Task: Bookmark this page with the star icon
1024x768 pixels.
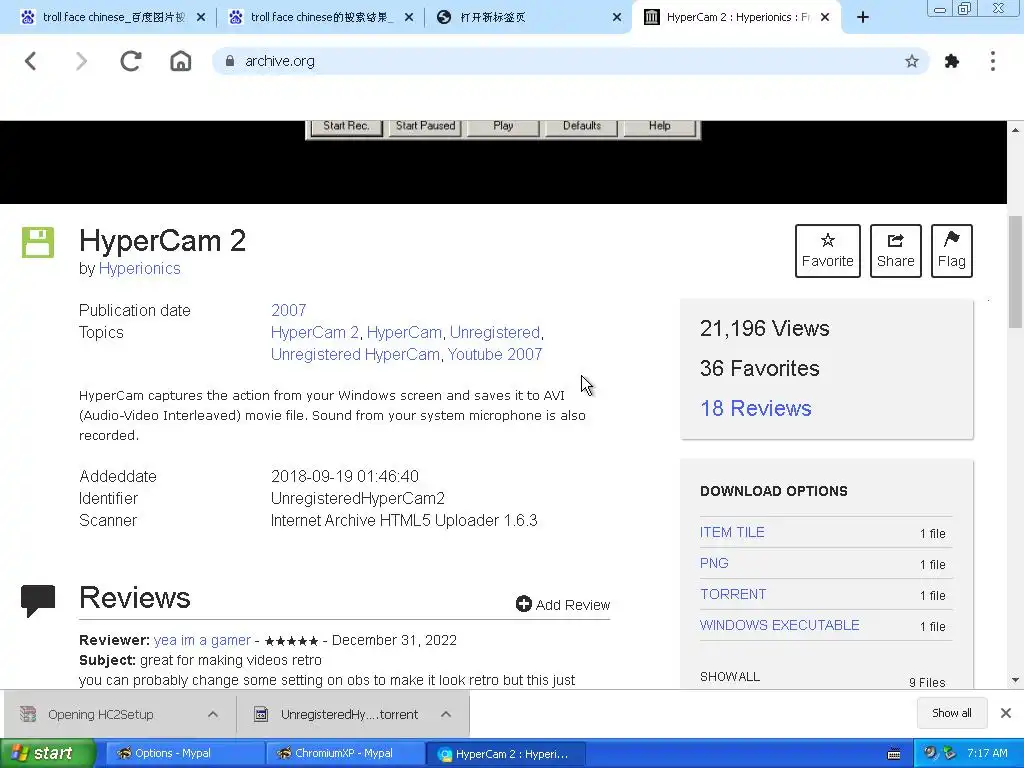Action: coord(912,61)
